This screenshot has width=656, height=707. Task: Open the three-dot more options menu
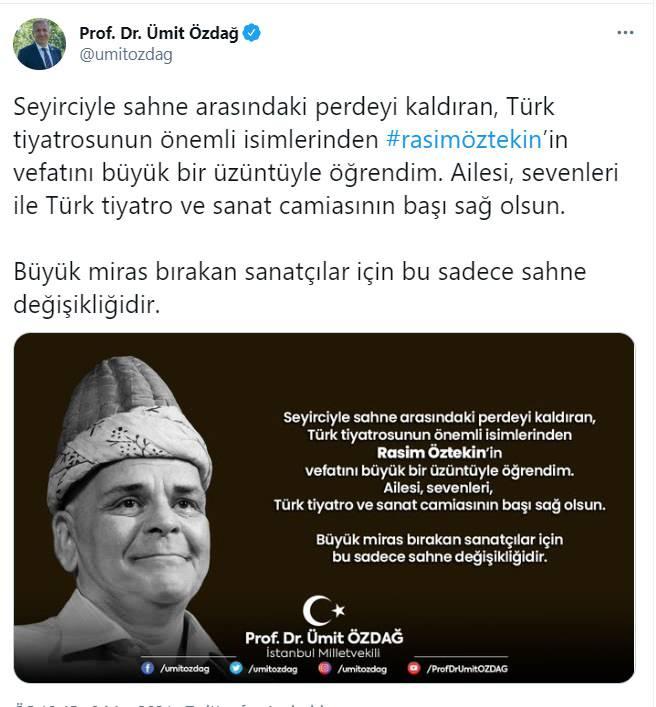click(625, 32)
